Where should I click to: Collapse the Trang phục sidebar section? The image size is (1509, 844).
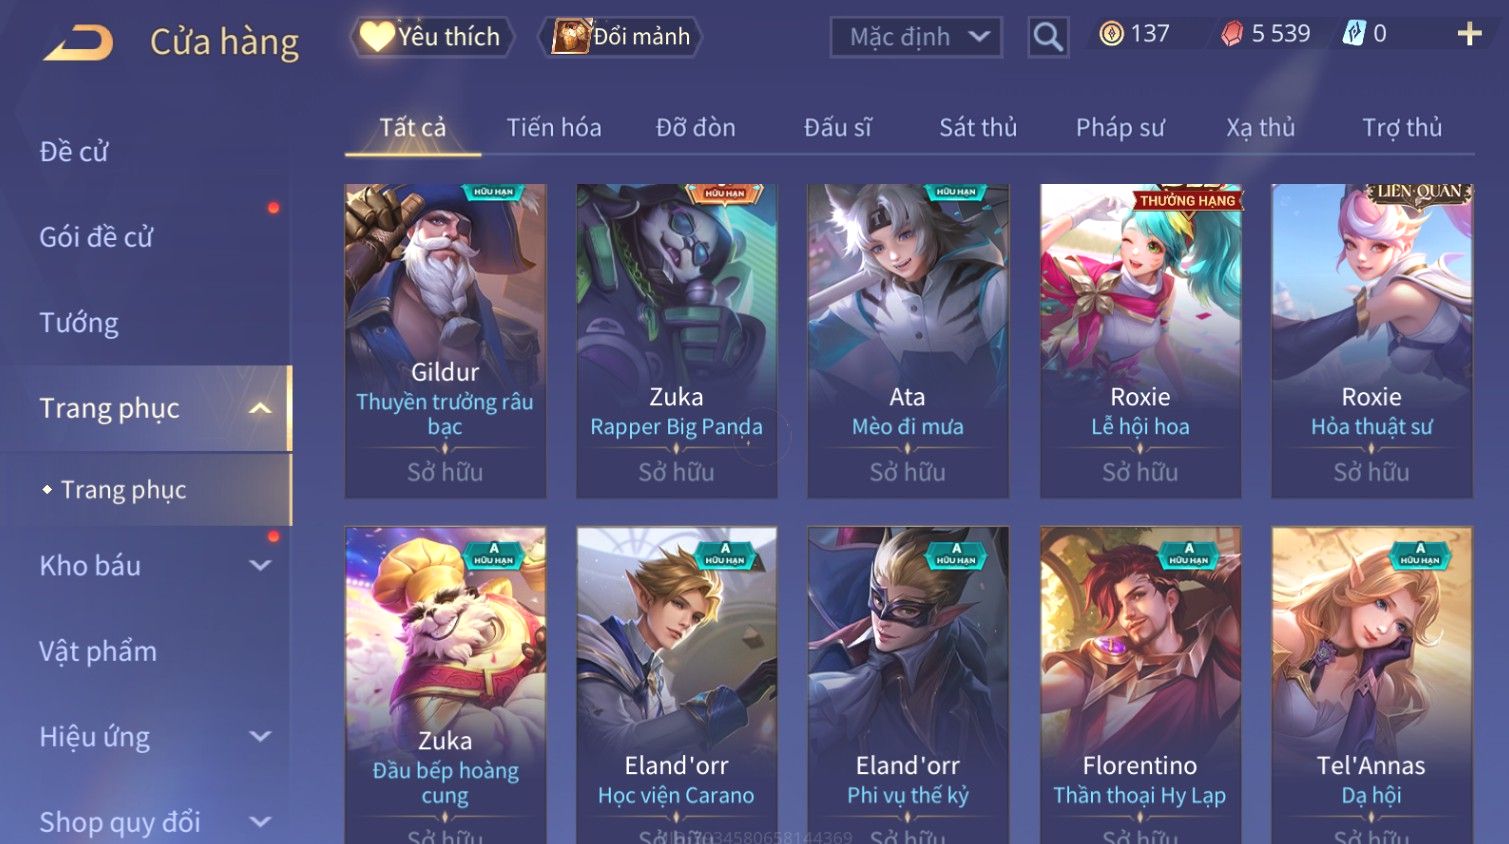point(260,408)
